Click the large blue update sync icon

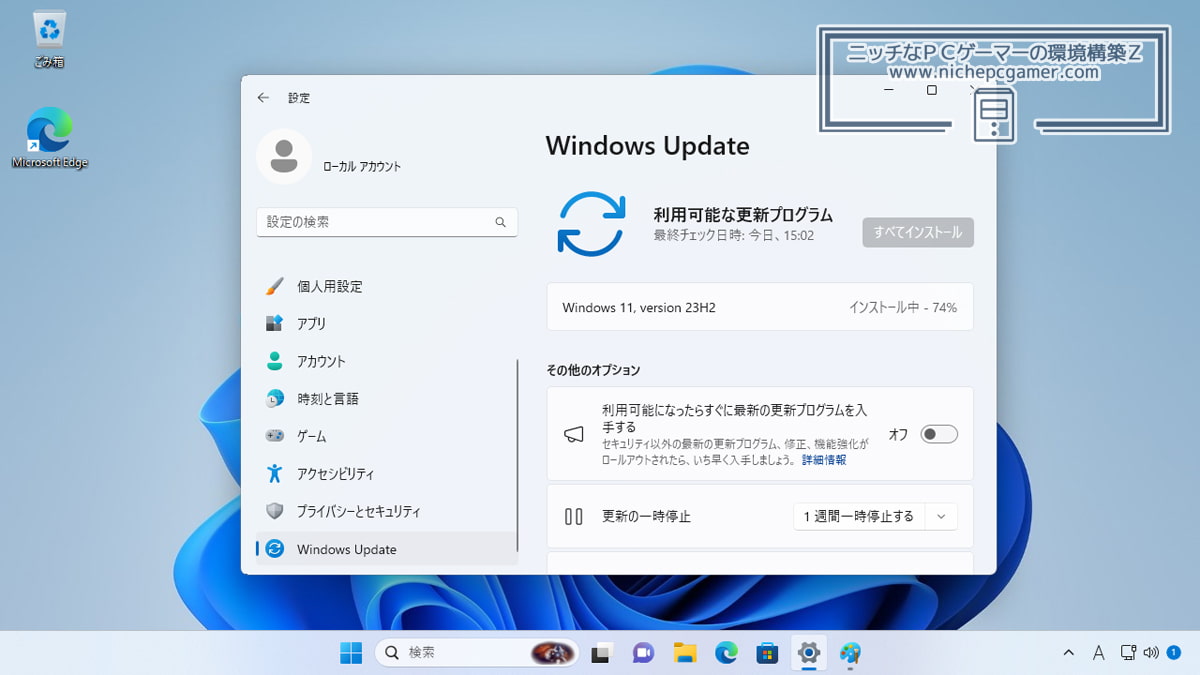(x=591, y=224)
